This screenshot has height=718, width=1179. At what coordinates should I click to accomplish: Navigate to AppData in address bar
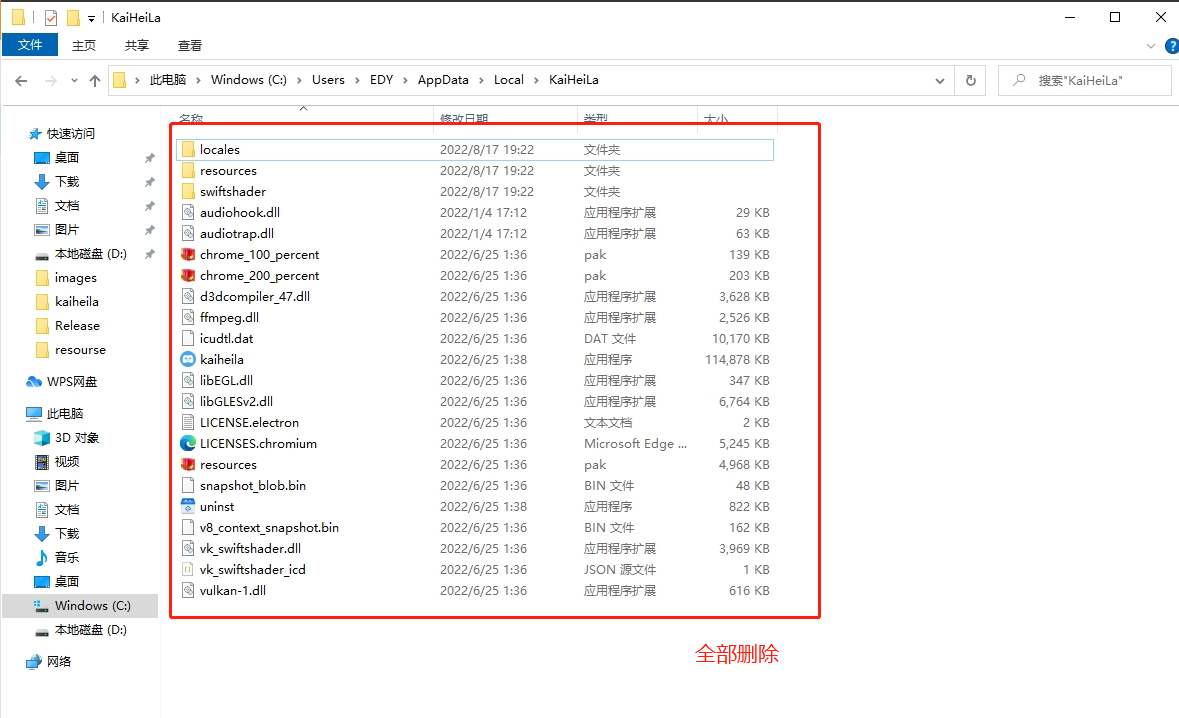point(443,80)
